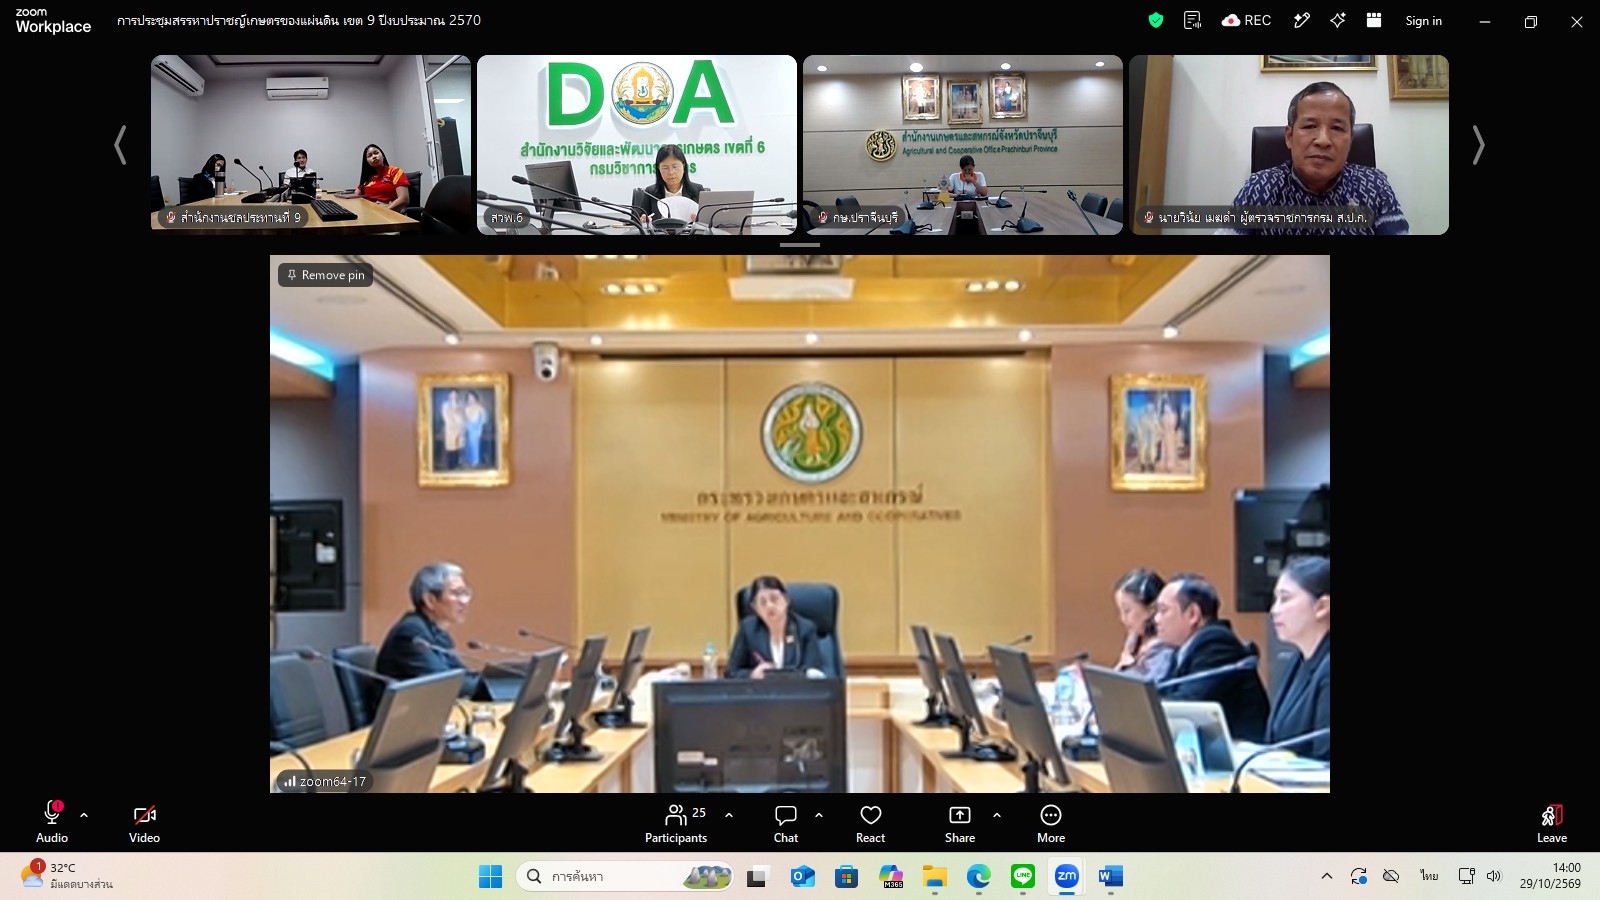Open the volume speaker tray icon
The width and height of the screenshot is (1600, 900).
coord(1494,876)
